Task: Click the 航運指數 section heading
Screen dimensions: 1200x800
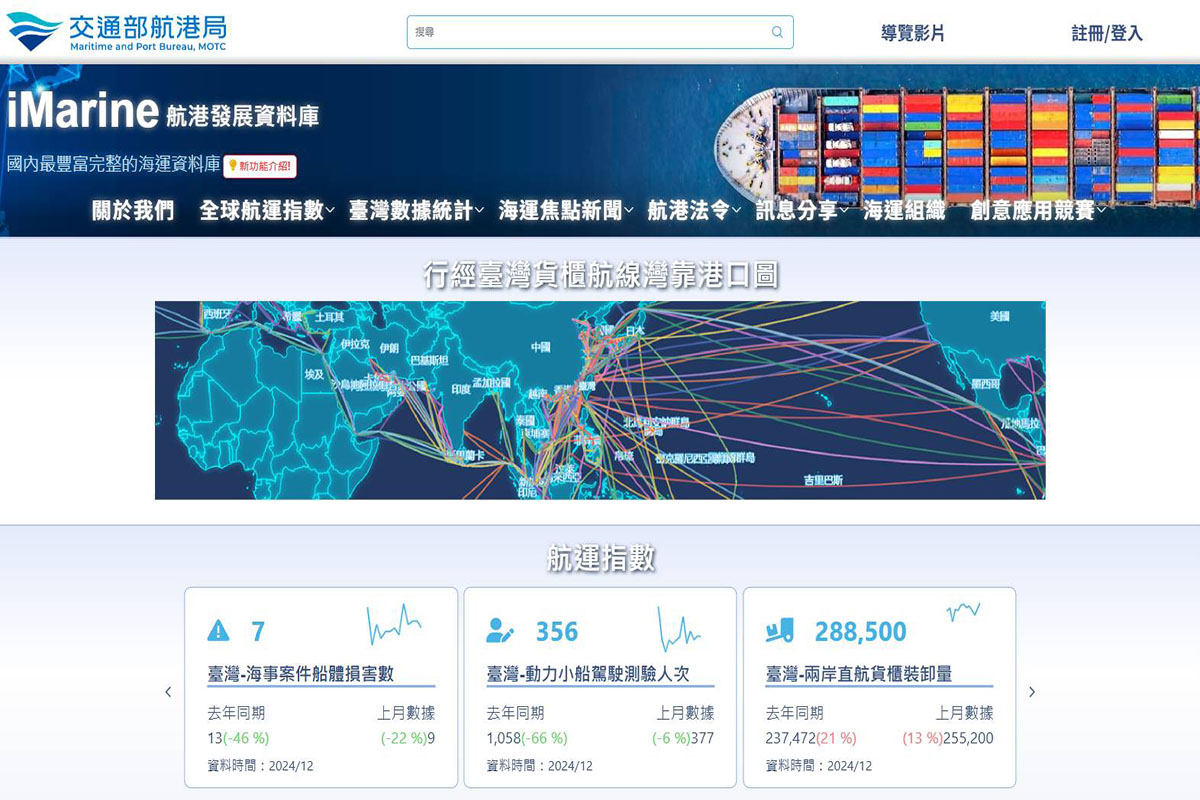Action: coord(600,557)
